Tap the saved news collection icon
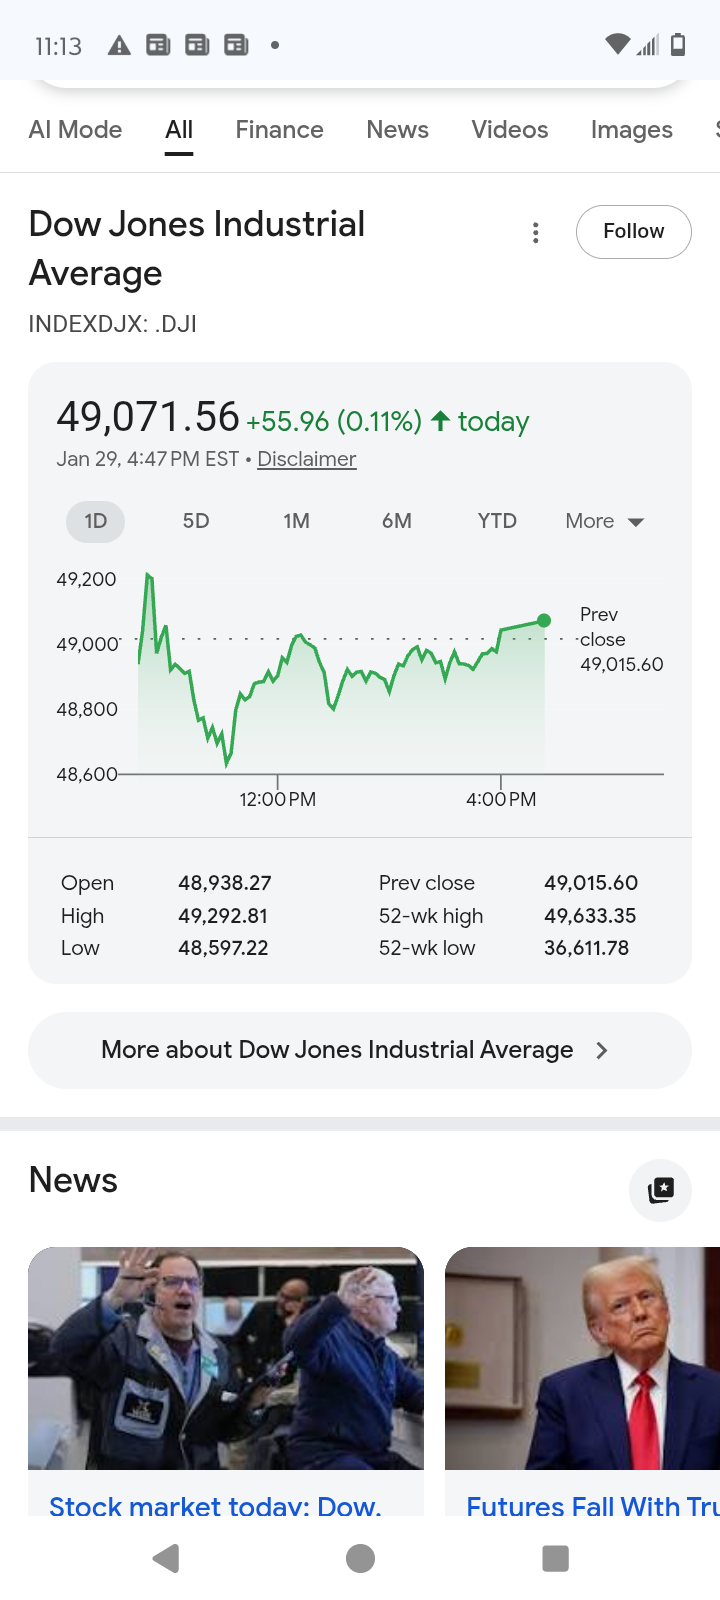 660,1190
